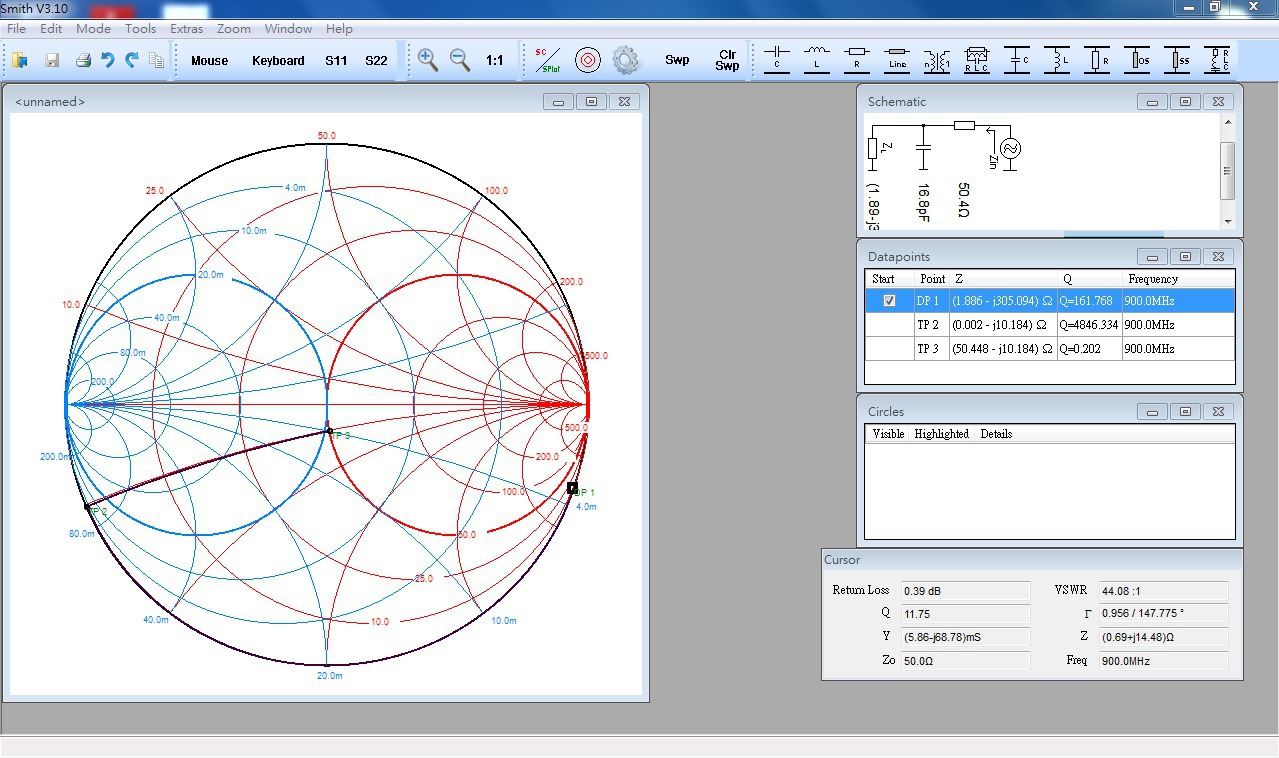Add an open stub (OS) element
This screenshot has width=1279, height=758.
[x=1137, y=60]
